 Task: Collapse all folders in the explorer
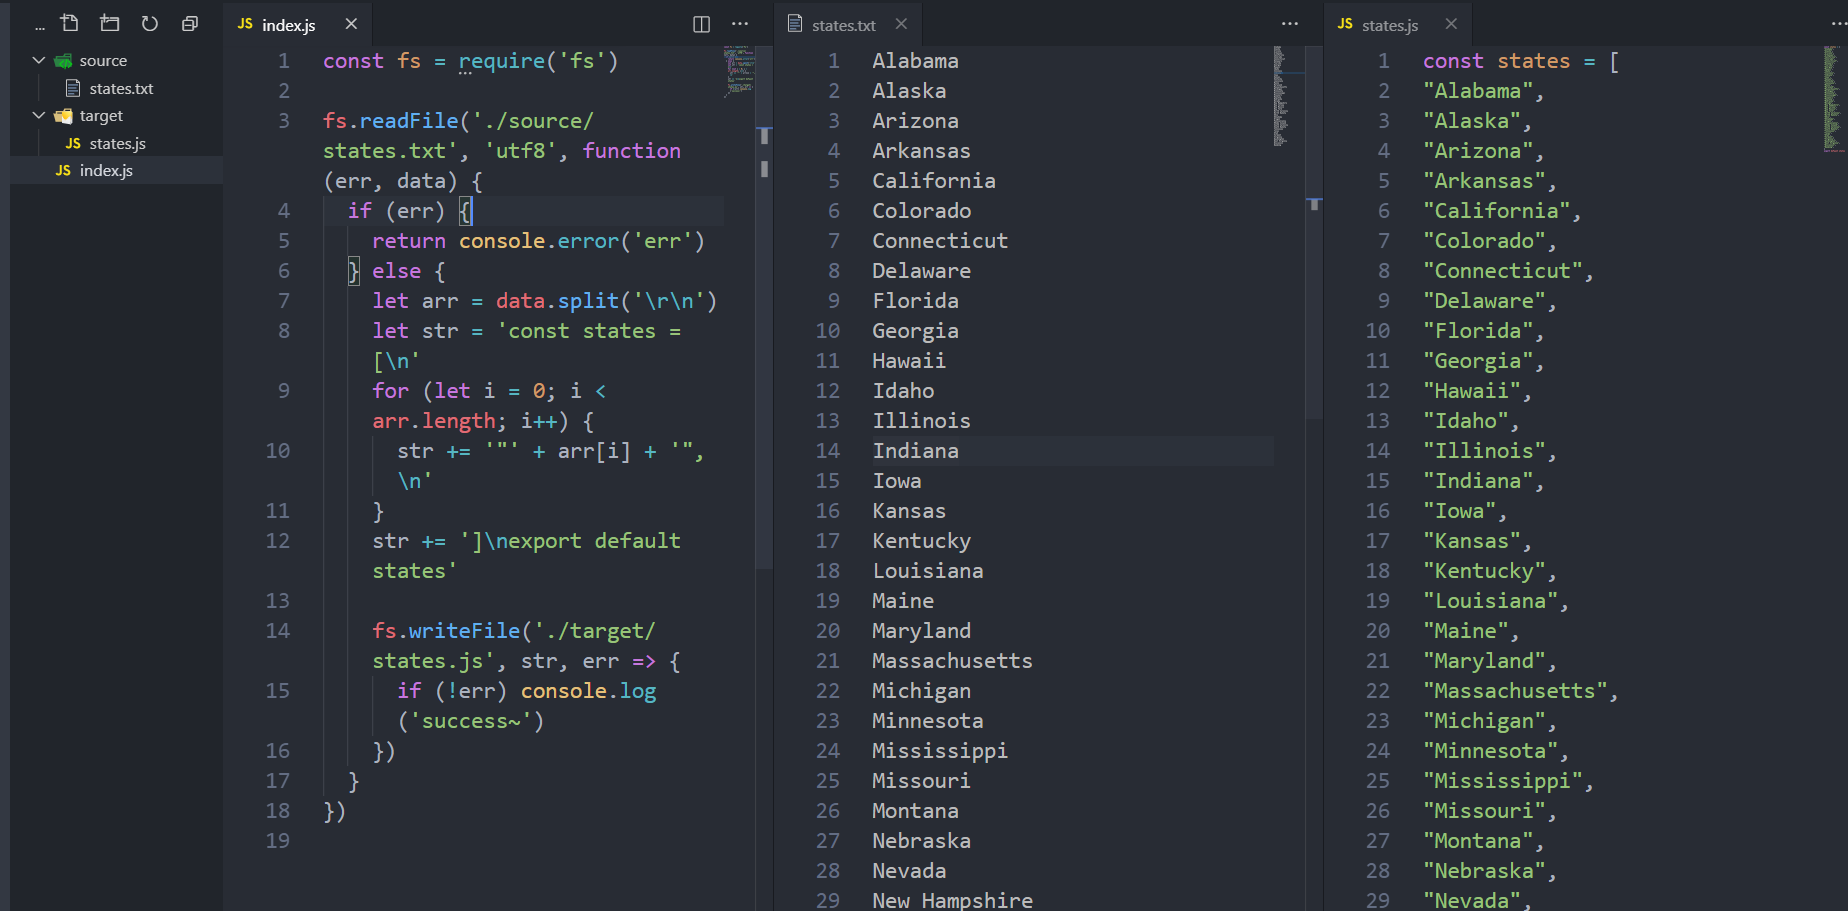click(x=189, y=23)
